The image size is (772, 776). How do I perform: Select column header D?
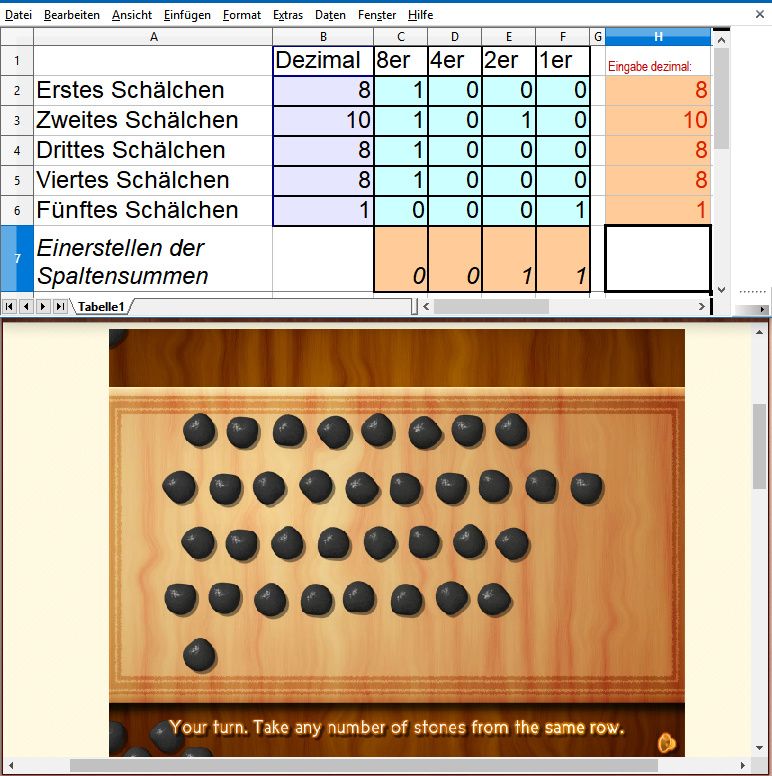point(454,37)
